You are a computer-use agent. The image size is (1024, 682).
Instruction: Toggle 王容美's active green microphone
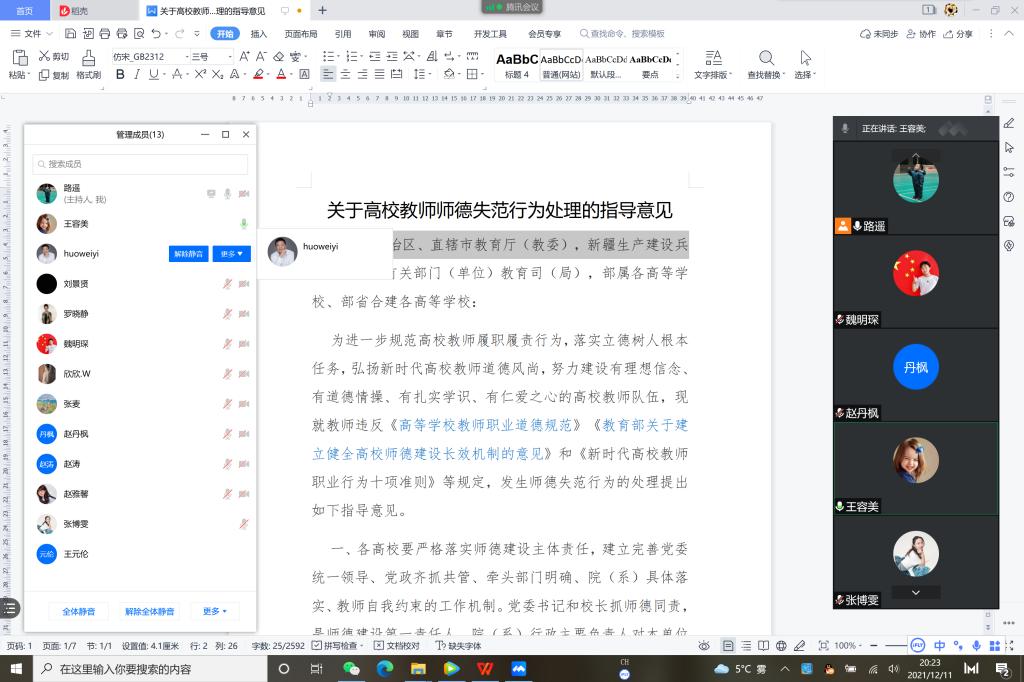coord(244,224)
